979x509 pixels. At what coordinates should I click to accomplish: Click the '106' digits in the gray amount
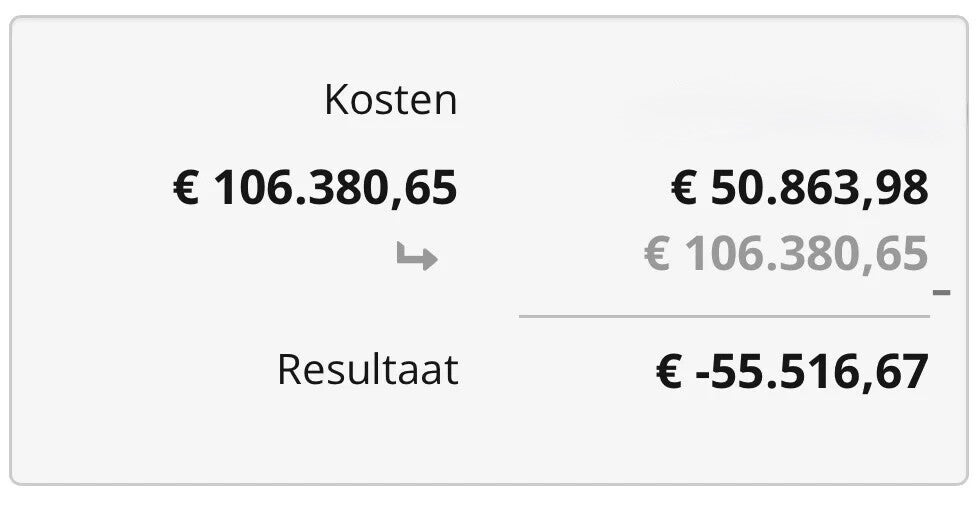coord(716,254)
